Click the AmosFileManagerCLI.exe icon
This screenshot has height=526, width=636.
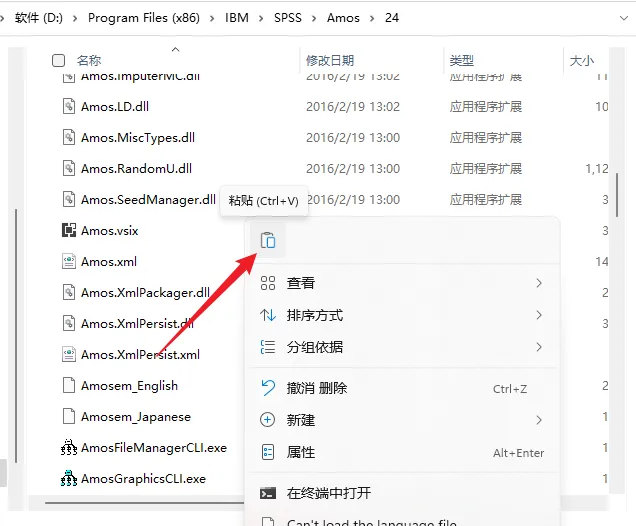tap(69, 447)
